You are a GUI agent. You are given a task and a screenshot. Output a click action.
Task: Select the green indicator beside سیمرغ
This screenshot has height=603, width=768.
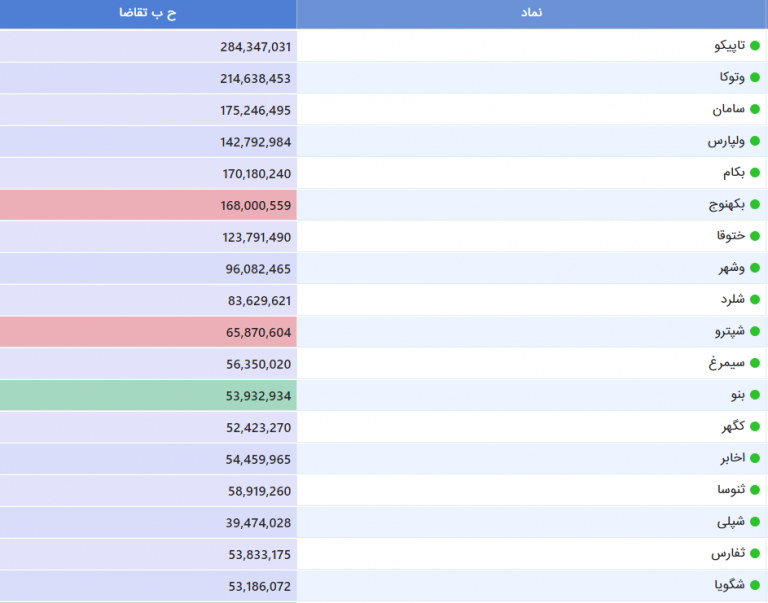coord(755,364)
